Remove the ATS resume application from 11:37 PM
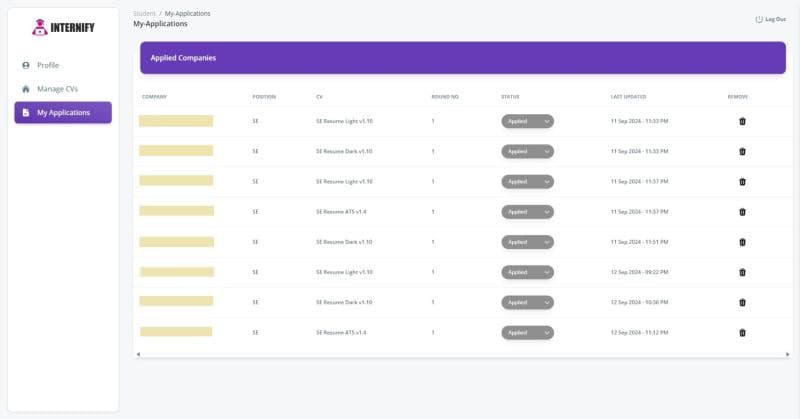The image size is (800, 419). point(742,212)
